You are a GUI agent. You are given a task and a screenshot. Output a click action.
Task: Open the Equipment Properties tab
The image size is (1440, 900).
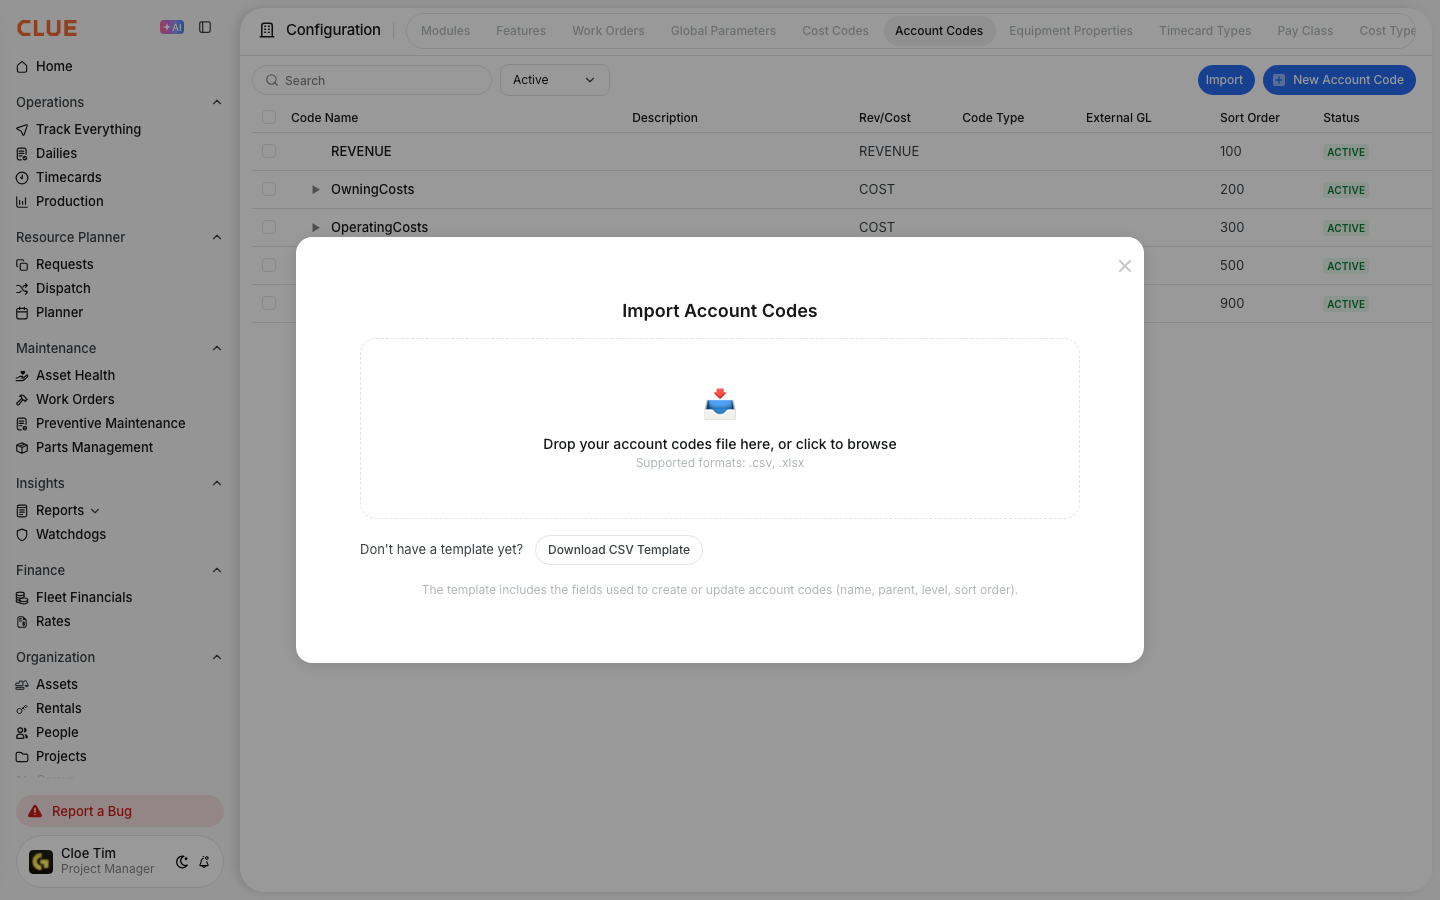coord(1070,31)
